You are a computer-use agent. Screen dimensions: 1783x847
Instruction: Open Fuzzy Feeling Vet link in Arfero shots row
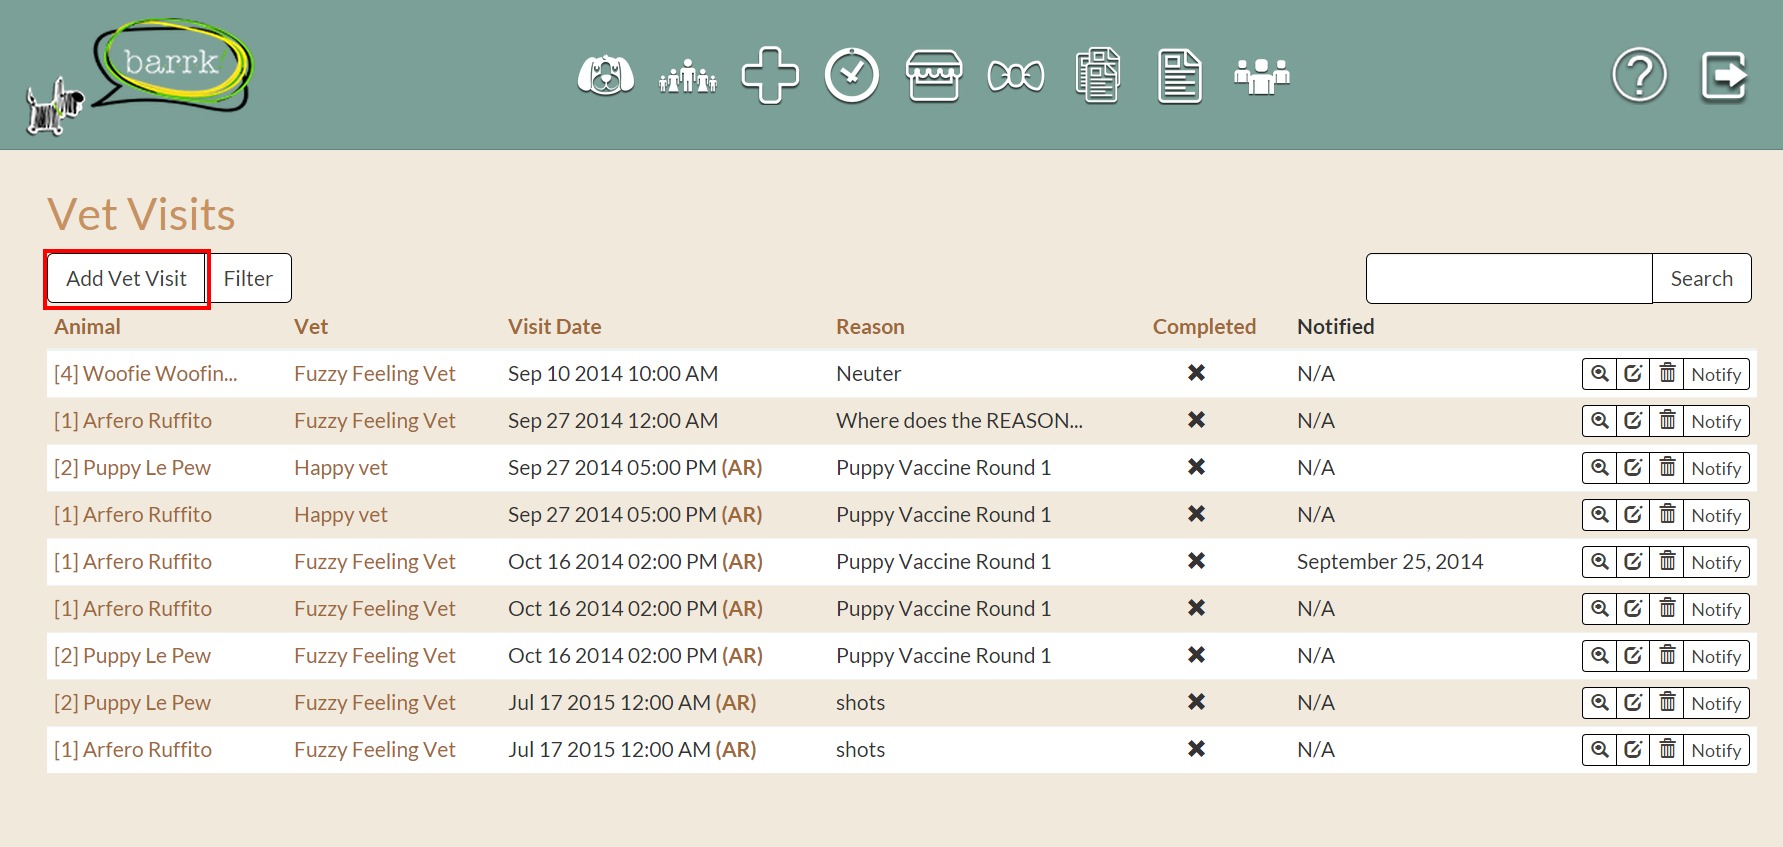(375, 750)
